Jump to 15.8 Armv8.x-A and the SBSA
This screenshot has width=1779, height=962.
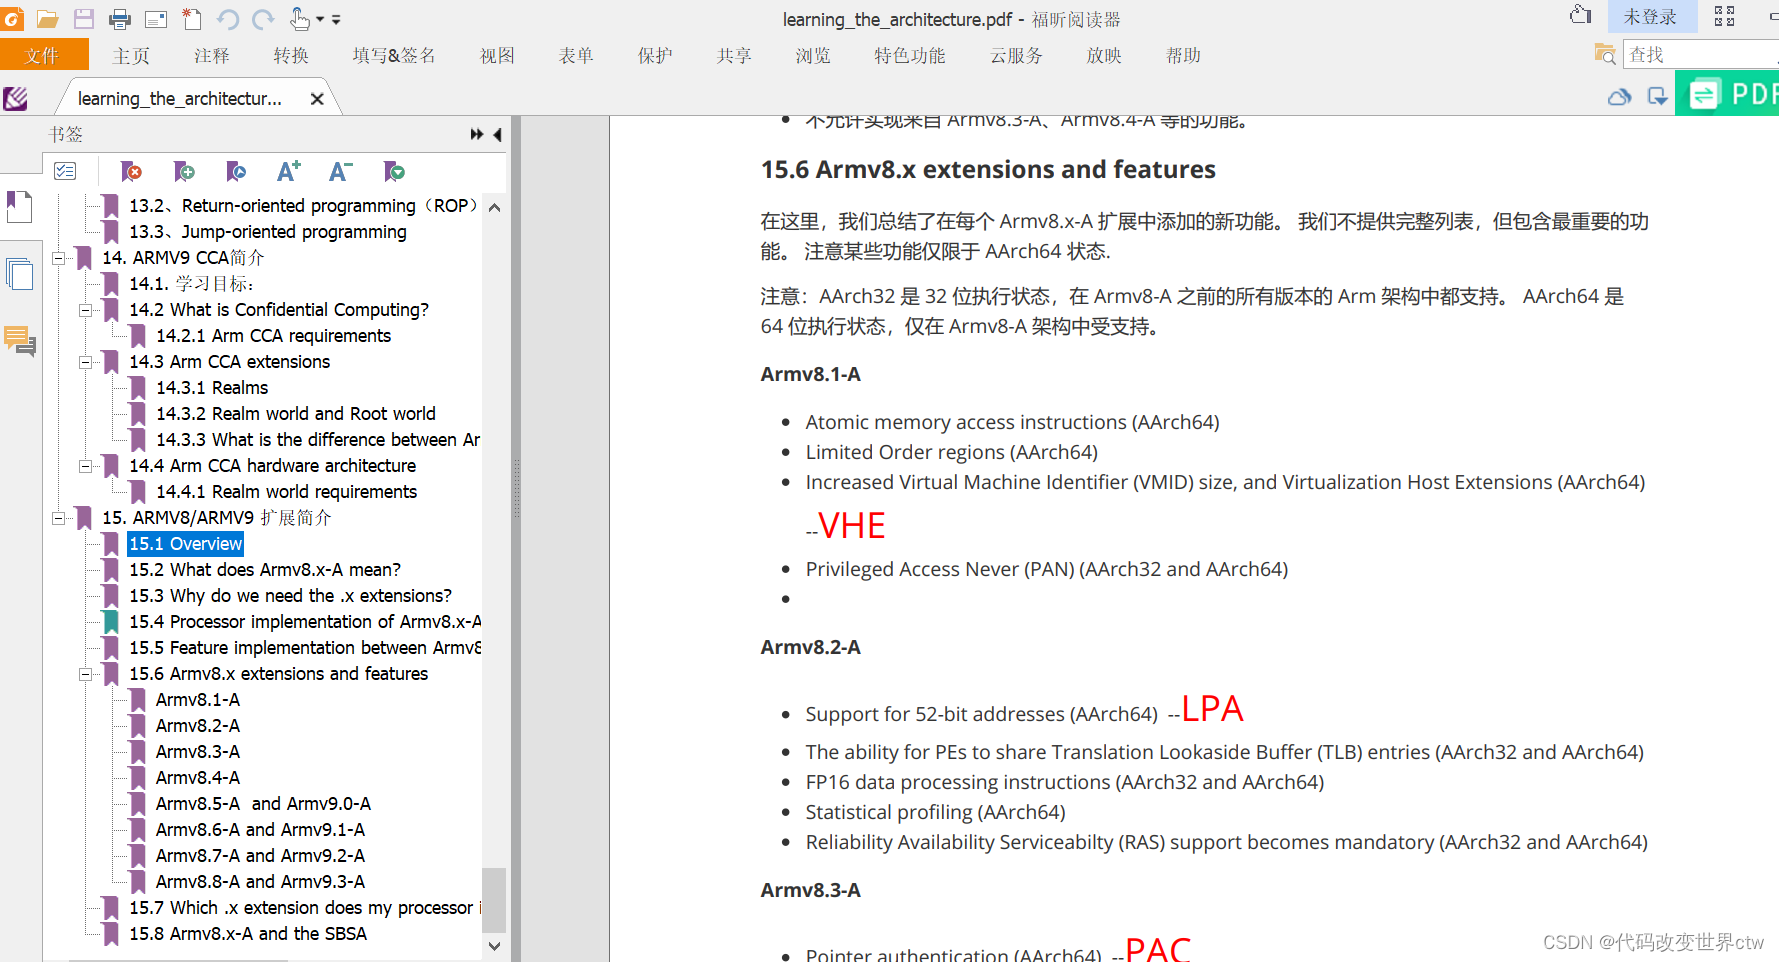[x=248, y=934]
